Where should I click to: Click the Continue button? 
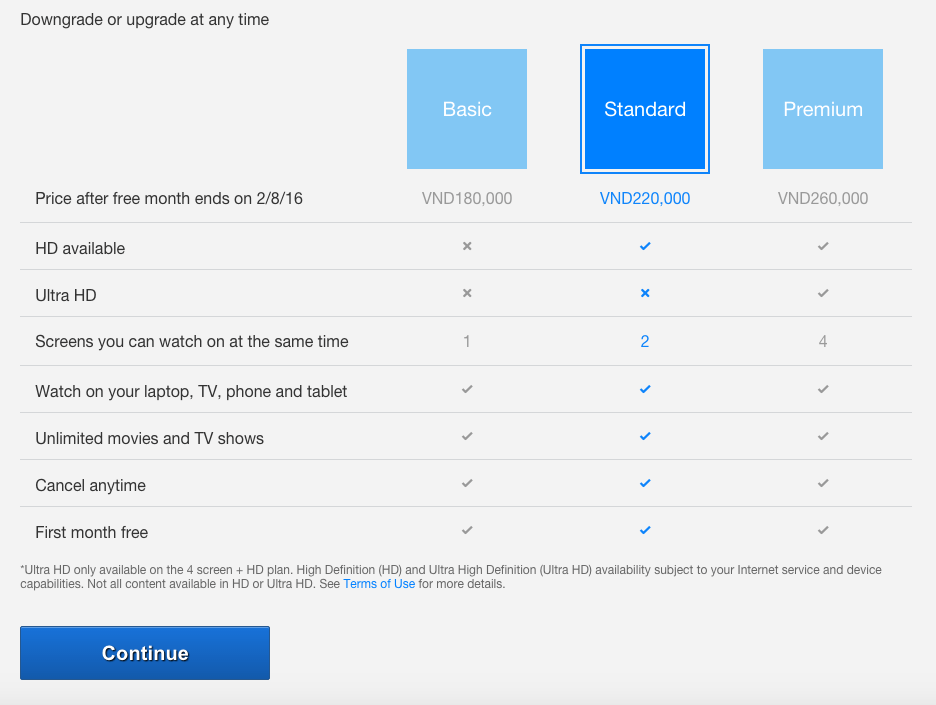click(x=145, y=653)
